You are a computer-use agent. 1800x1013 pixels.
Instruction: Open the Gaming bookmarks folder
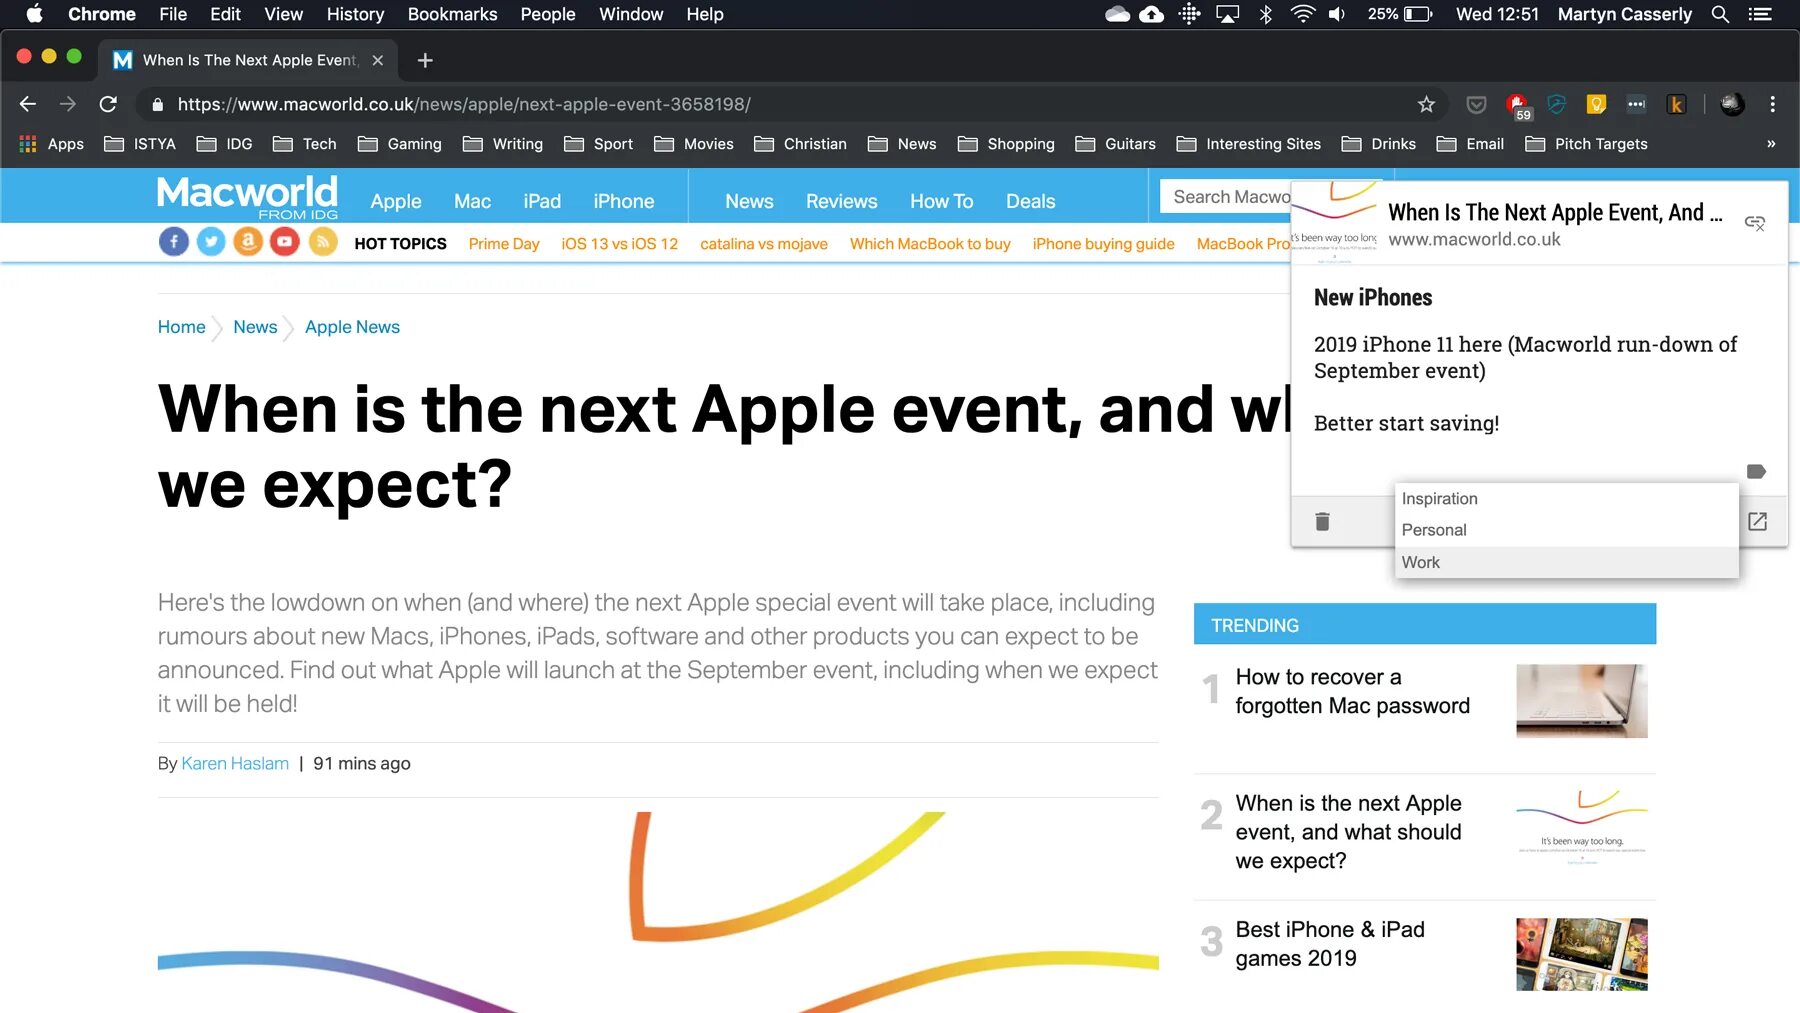(x=400, y=144)
